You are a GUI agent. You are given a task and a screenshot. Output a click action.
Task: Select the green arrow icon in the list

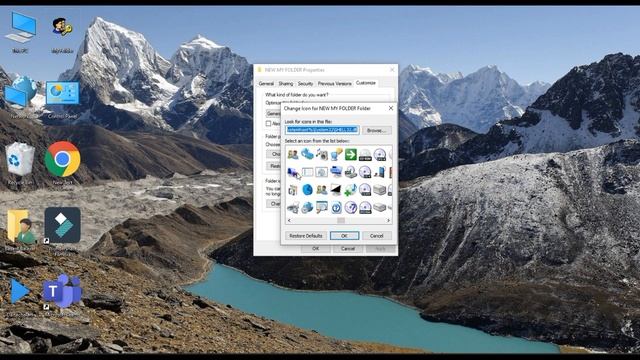[351, 154]
